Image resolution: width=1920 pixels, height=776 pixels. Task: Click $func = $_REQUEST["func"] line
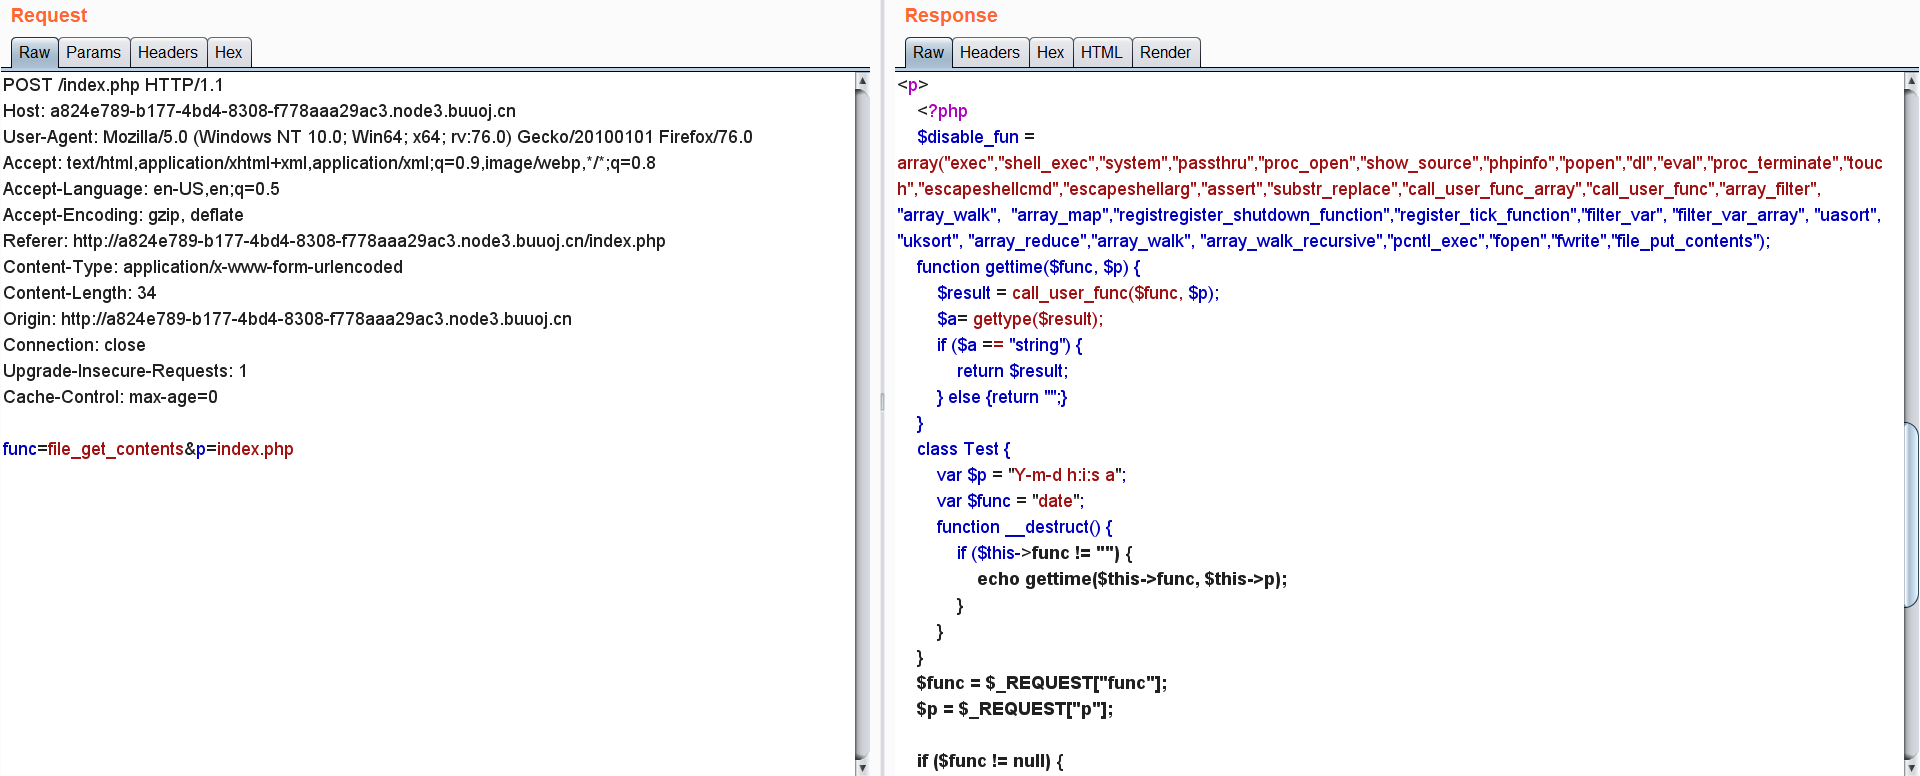pyautogui.click(x=1042, y=683)
